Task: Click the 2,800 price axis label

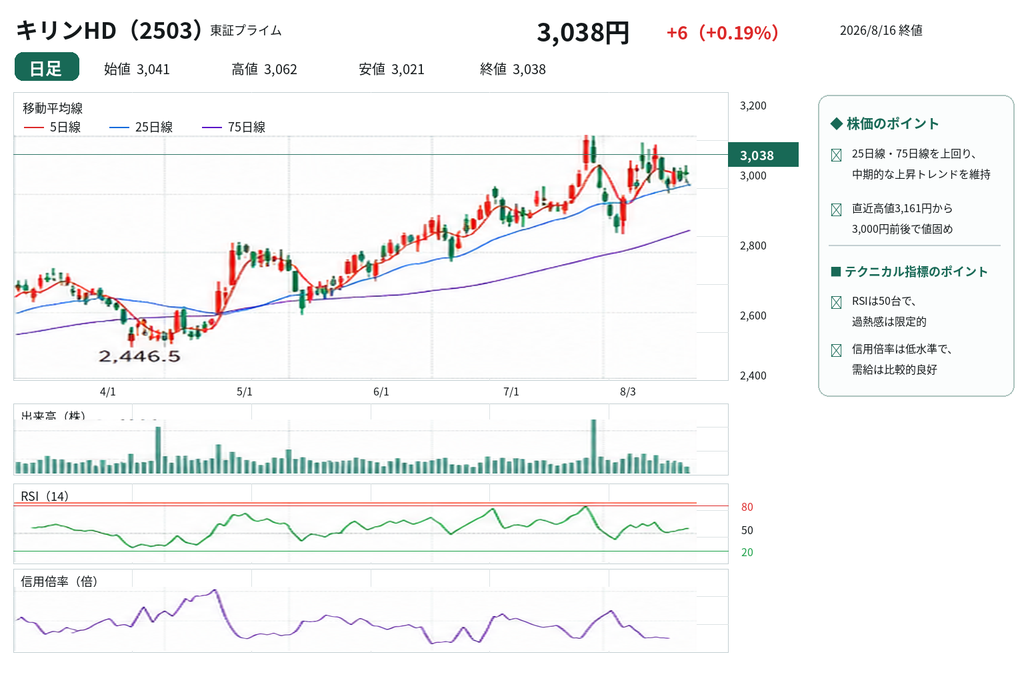Action: [753, 246]
